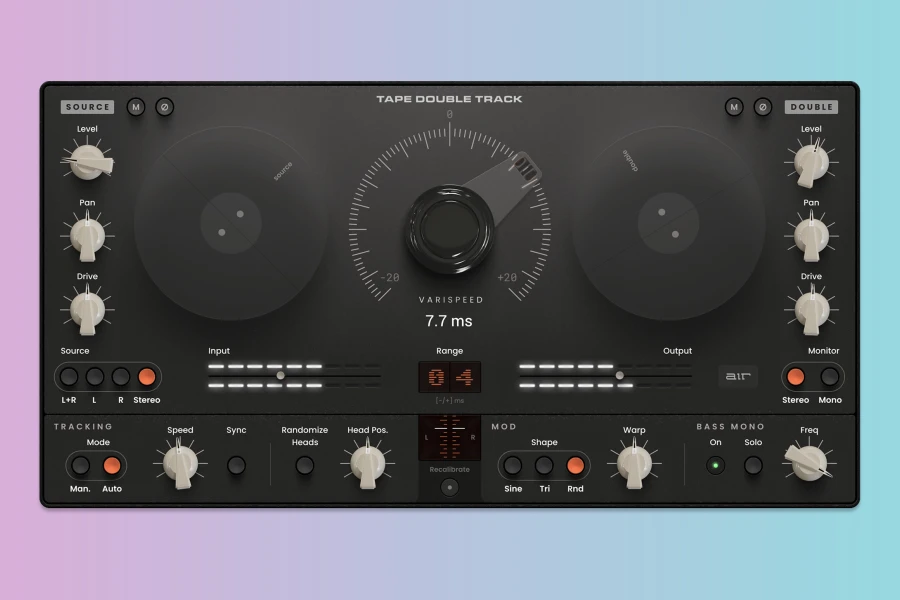The image size is (900, 600).
Task: Click the DOUBLE section label button
Action: coord(811,107)
